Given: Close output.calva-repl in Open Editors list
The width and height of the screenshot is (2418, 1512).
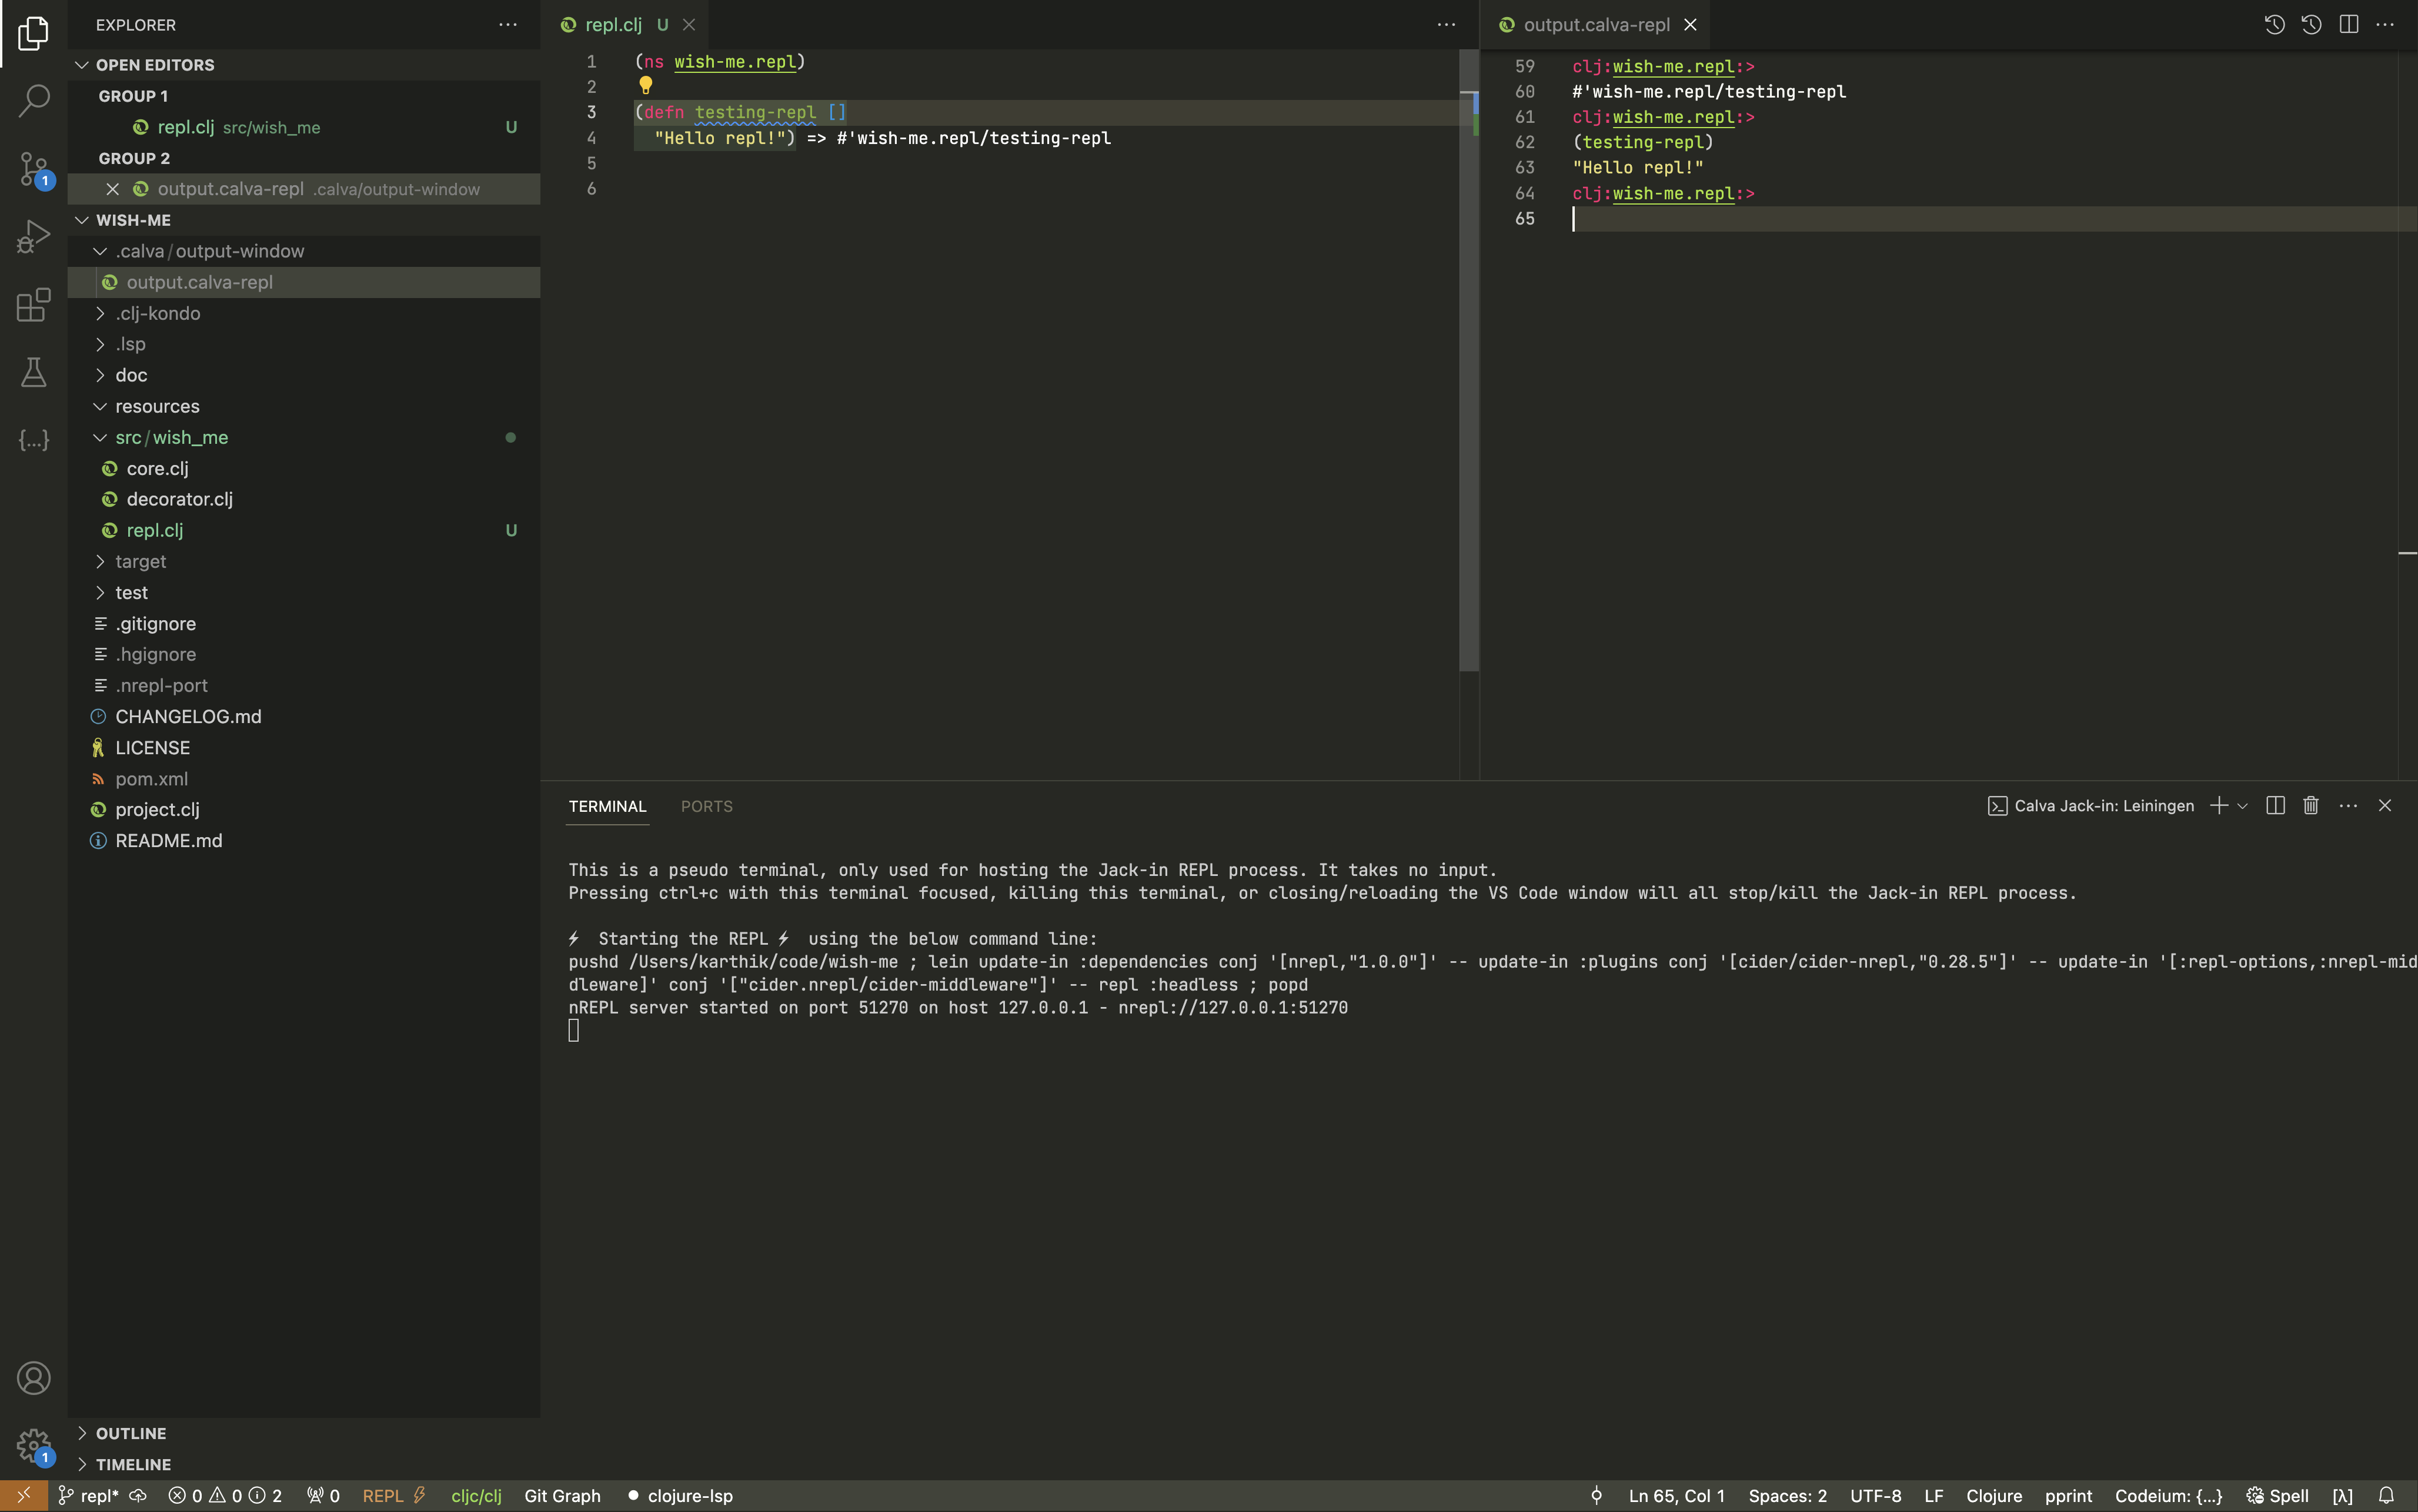Looking at the screenshot, I should (113, 189).
